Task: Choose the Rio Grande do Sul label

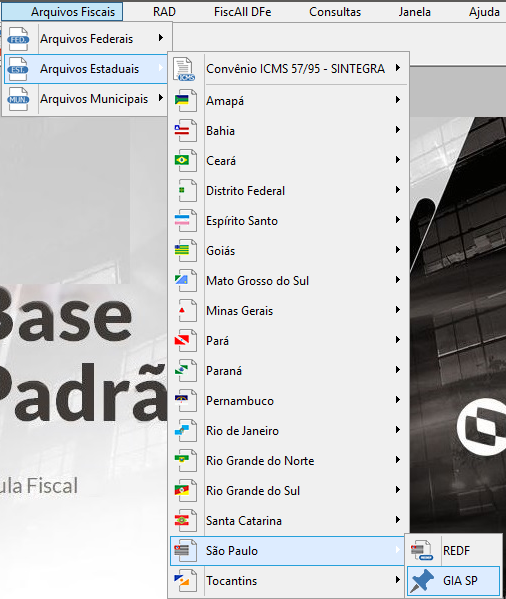Action: coord(253,491)
